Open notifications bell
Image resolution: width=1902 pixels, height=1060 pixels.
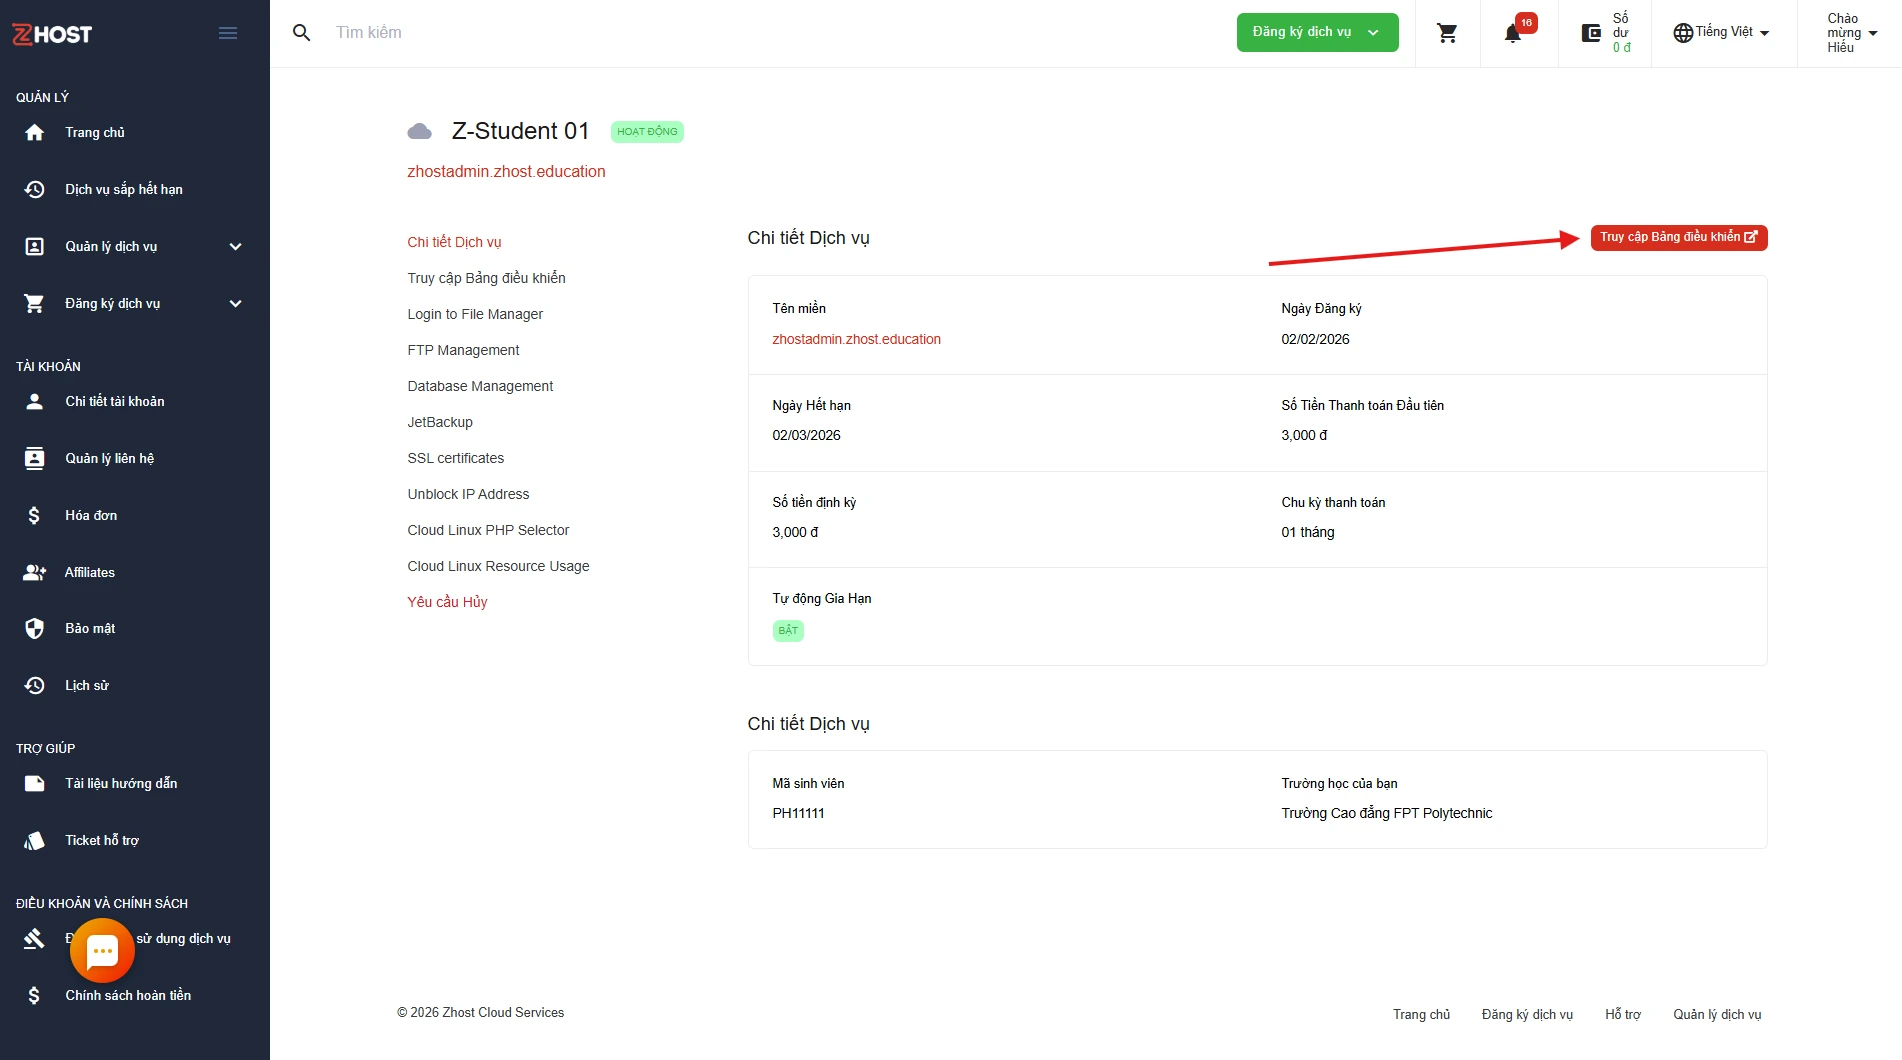[1513, 34]
